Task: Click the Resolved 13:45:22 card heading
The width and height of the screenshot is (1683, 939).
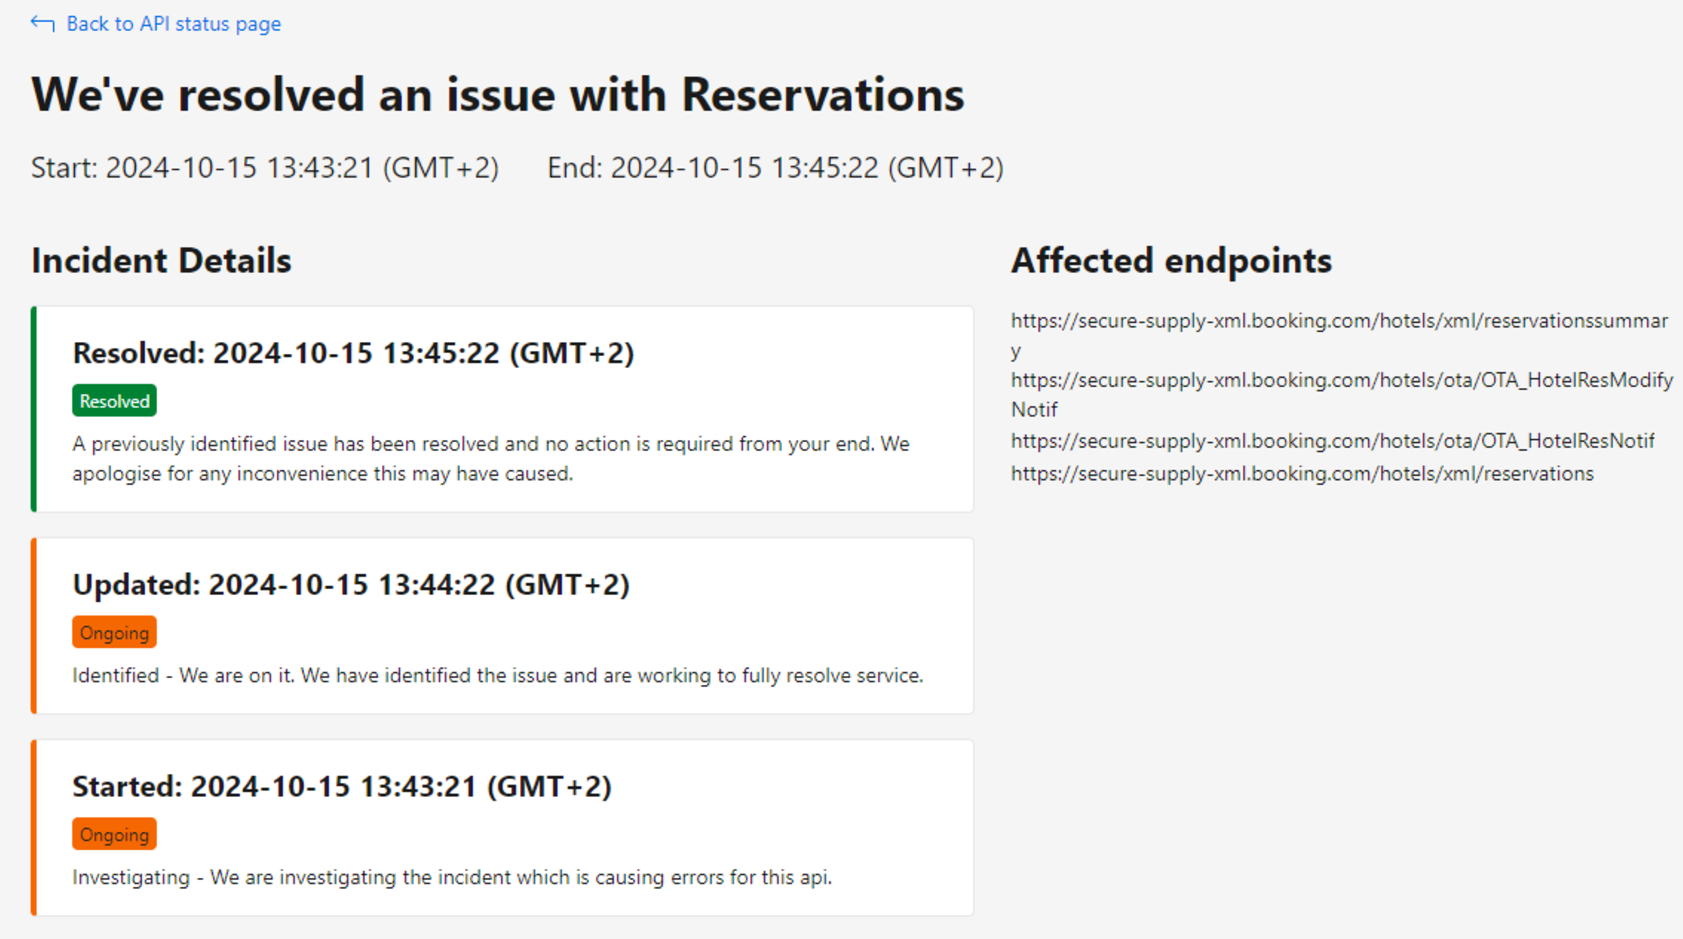Action: (x=353, y=353)
